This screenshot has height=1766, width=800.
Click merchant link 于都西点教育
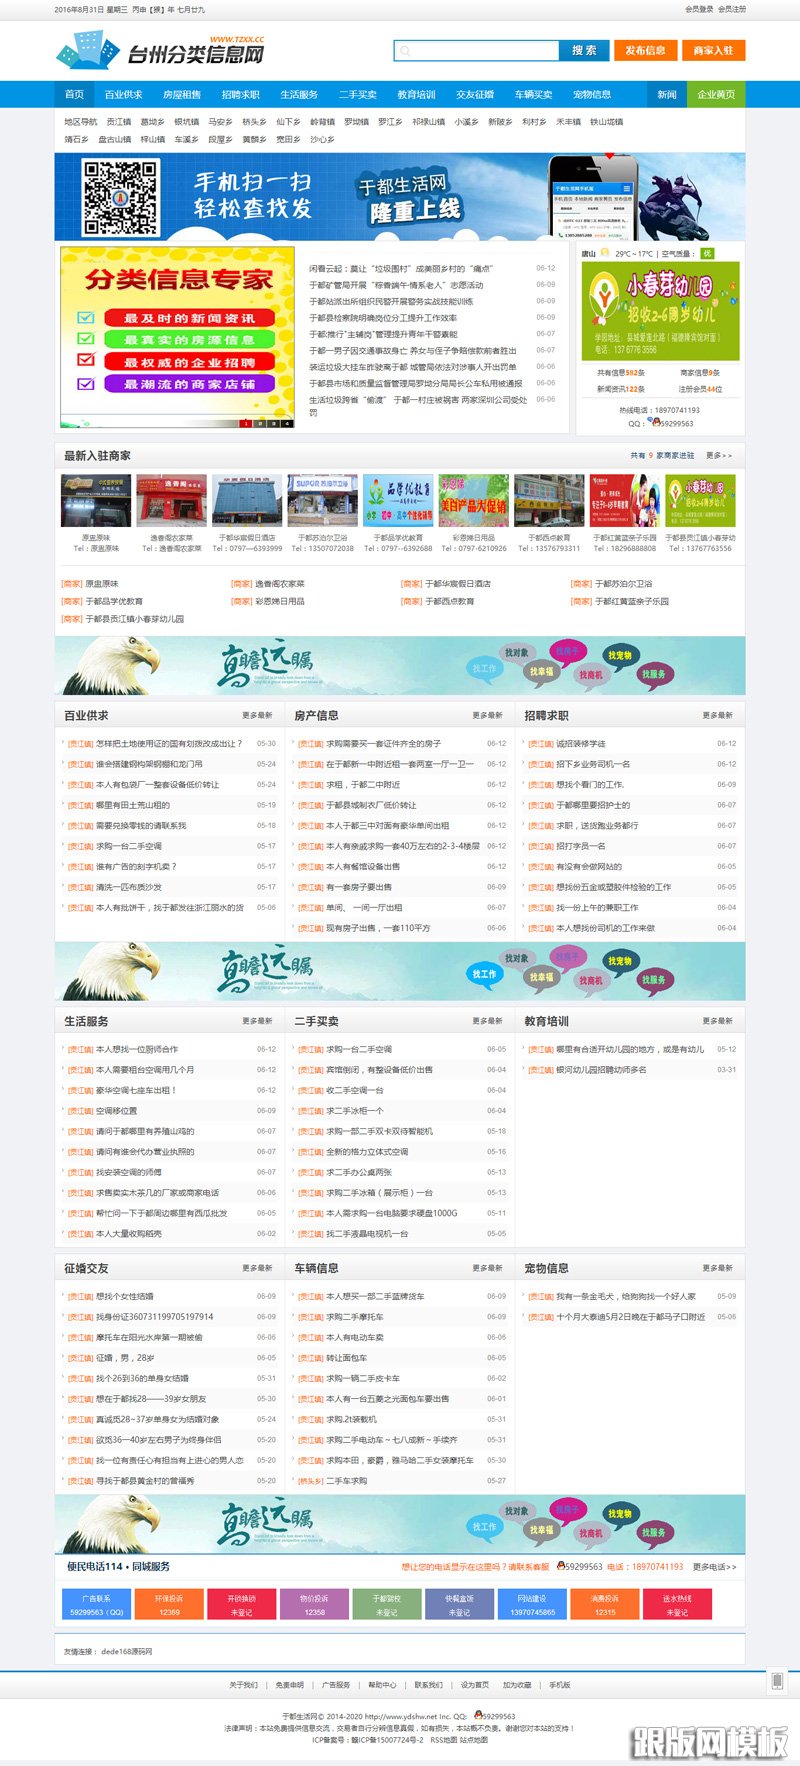click(x=449, y=601)
